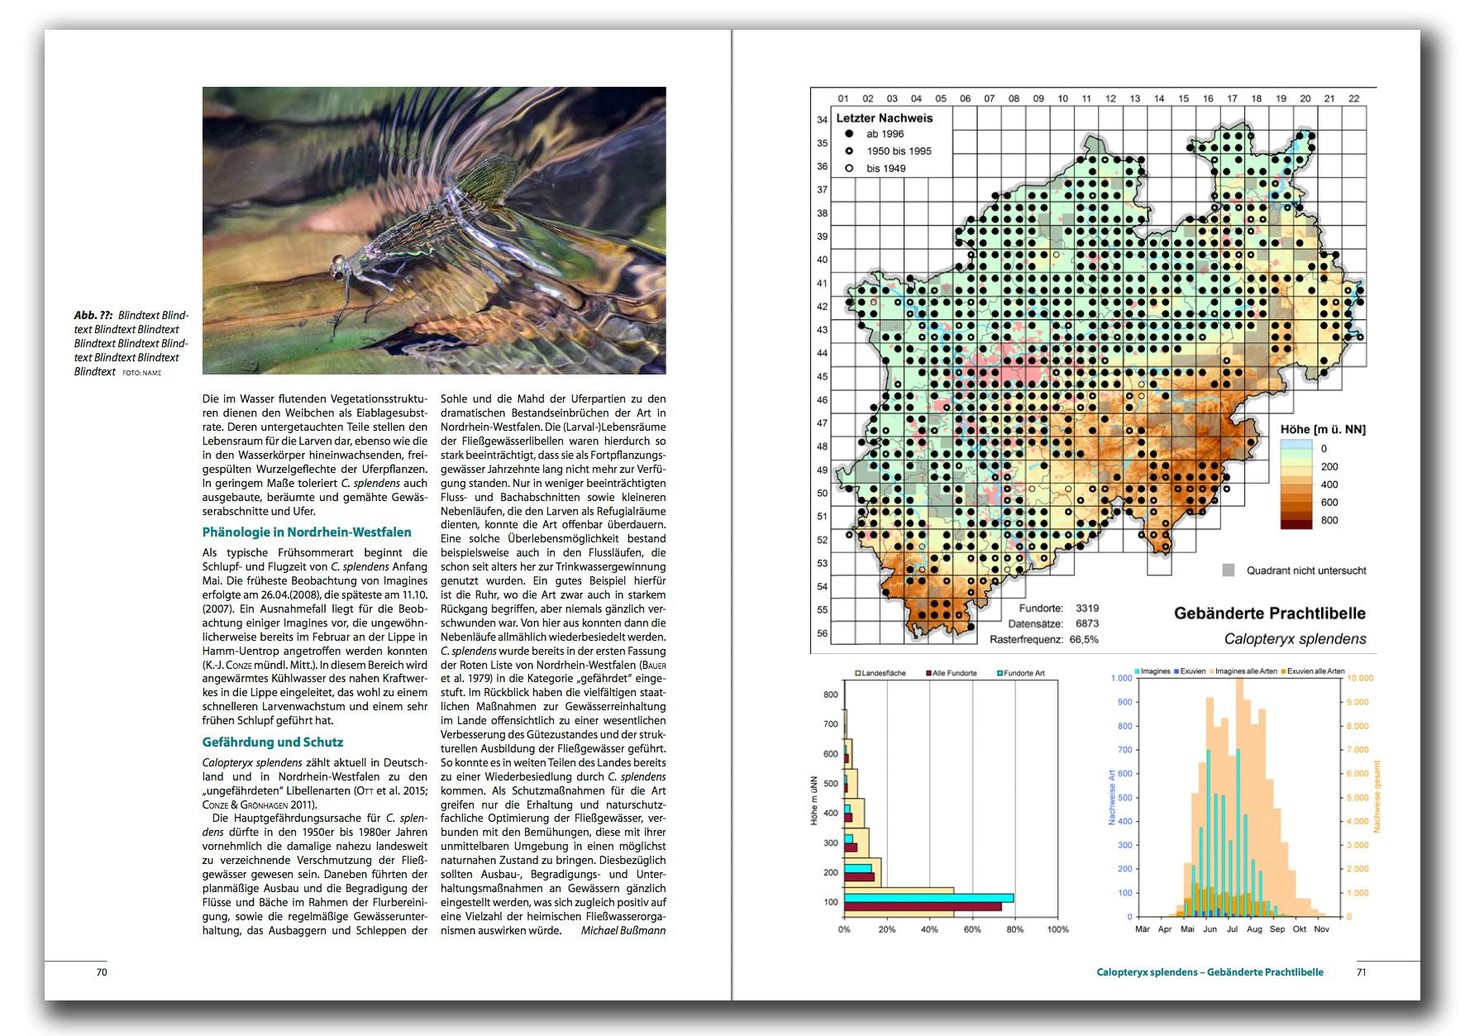Image resolution: width=1465 pixels, height=1036 pixels.
Task: Click map row number '34'
Action: [822, 119]
